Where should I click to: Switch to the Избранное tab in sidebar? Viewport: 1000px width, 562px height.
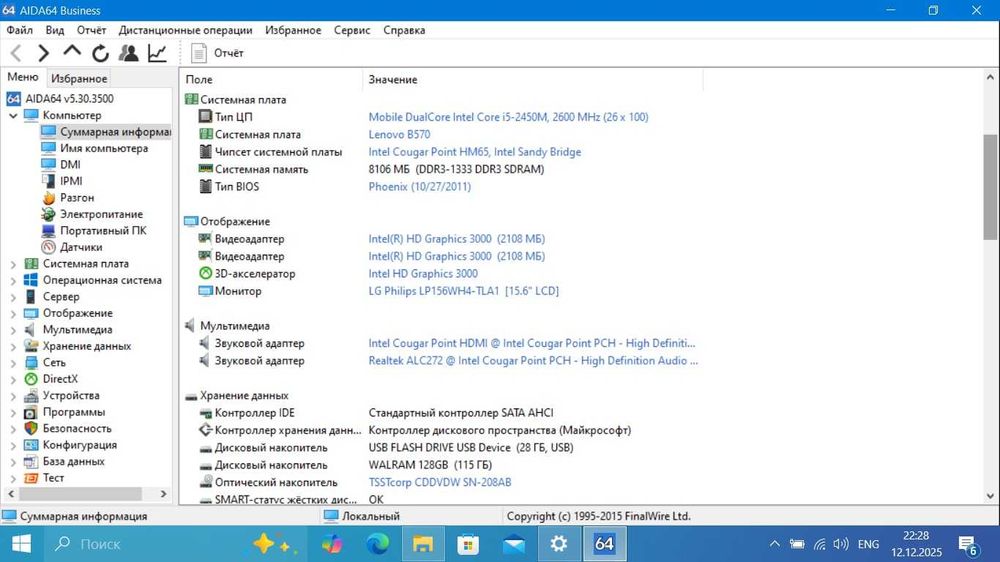coord(79,78)
